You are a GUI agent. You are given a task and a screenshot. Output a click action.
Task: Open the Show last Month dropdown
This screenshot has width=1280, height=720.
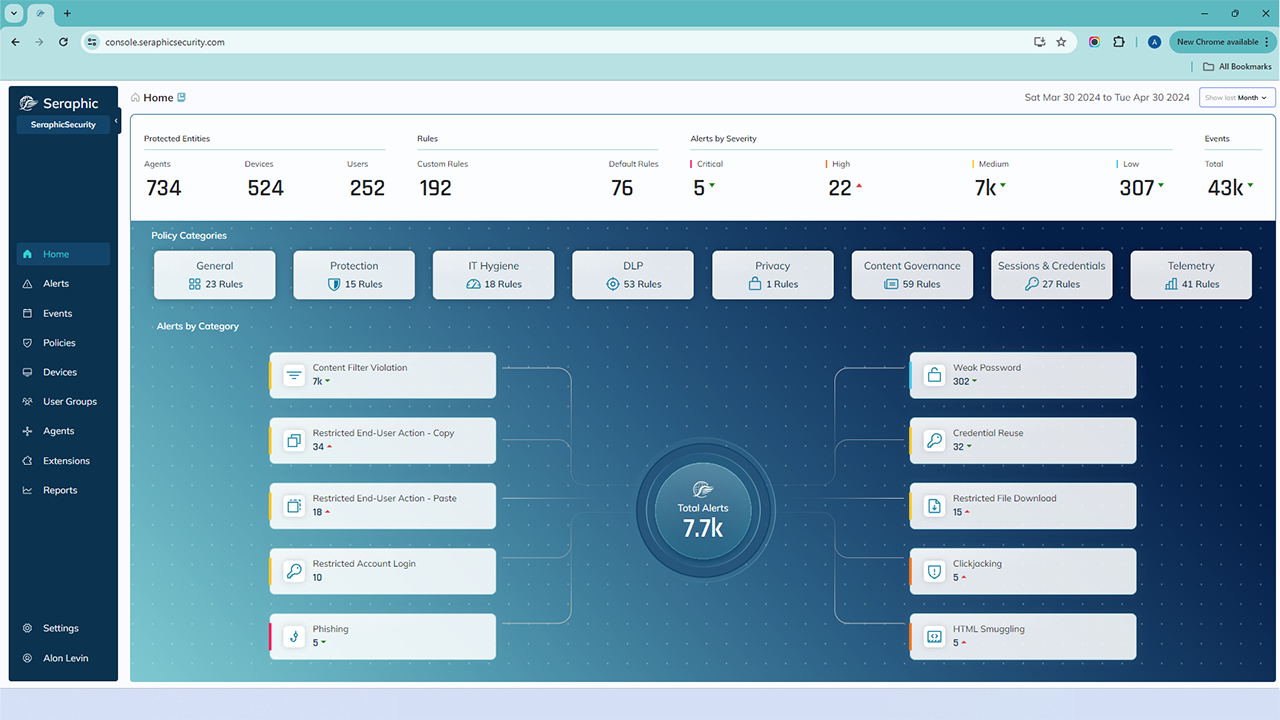(1237, 98)
